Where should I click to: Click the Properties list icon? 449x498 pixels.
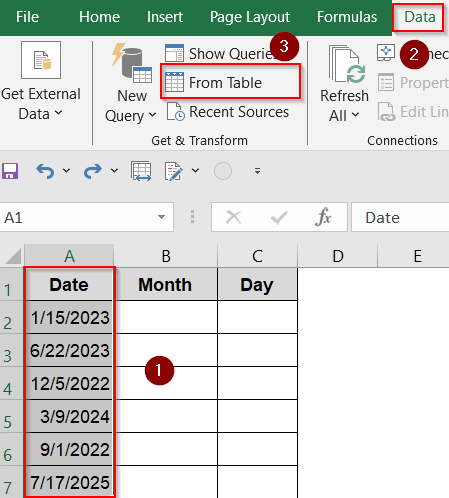[386, 82]
